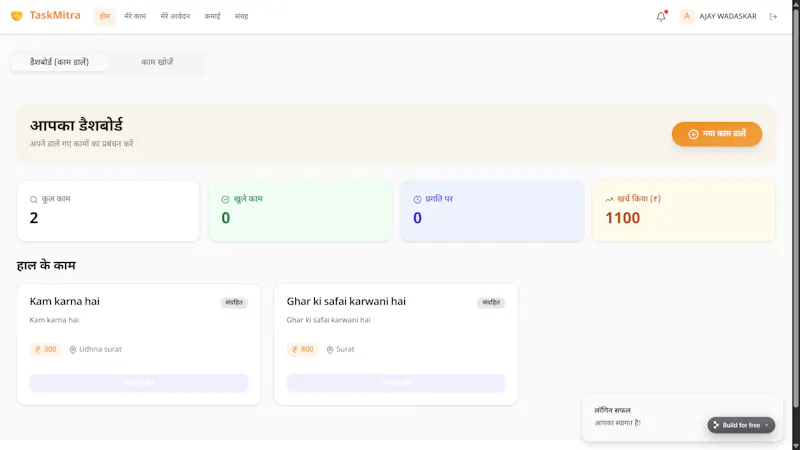Click the user avatar letter A
800x450 pixels.
click(687, 16)
